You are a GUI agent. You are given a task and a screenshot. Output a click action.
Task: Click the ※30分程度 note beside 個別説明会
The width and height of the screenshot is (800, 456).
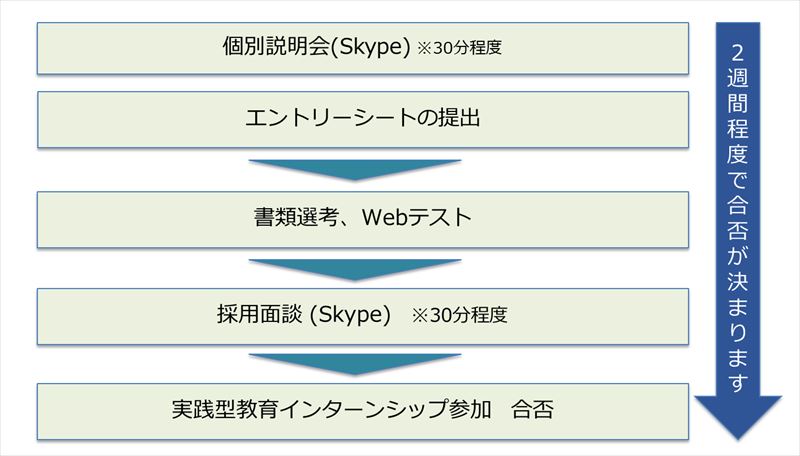click(x=459, y=48)
